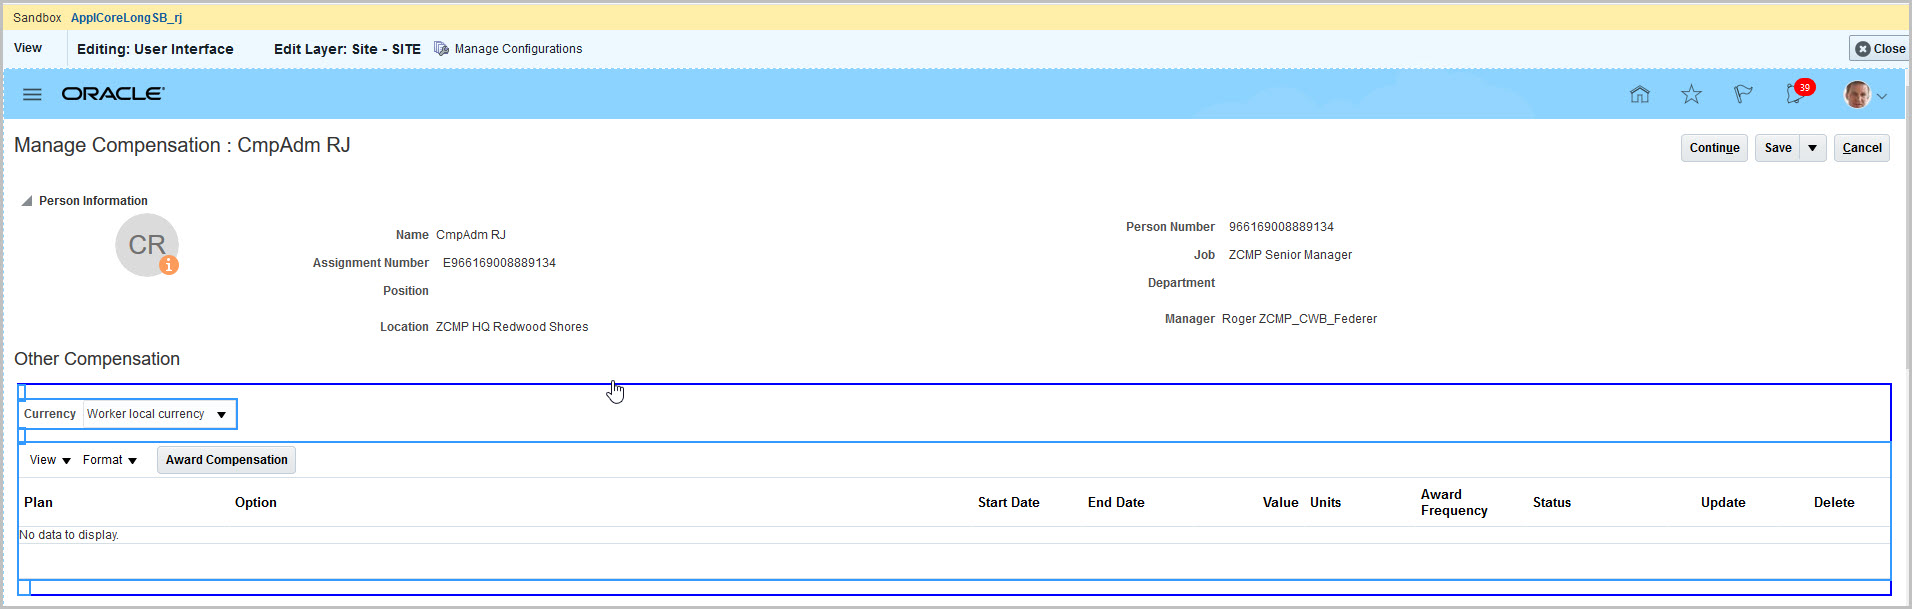The width and height of the screenshot is (1912, 609).
Task: Open the Save button dropdown arrow
Action: 1812,148
